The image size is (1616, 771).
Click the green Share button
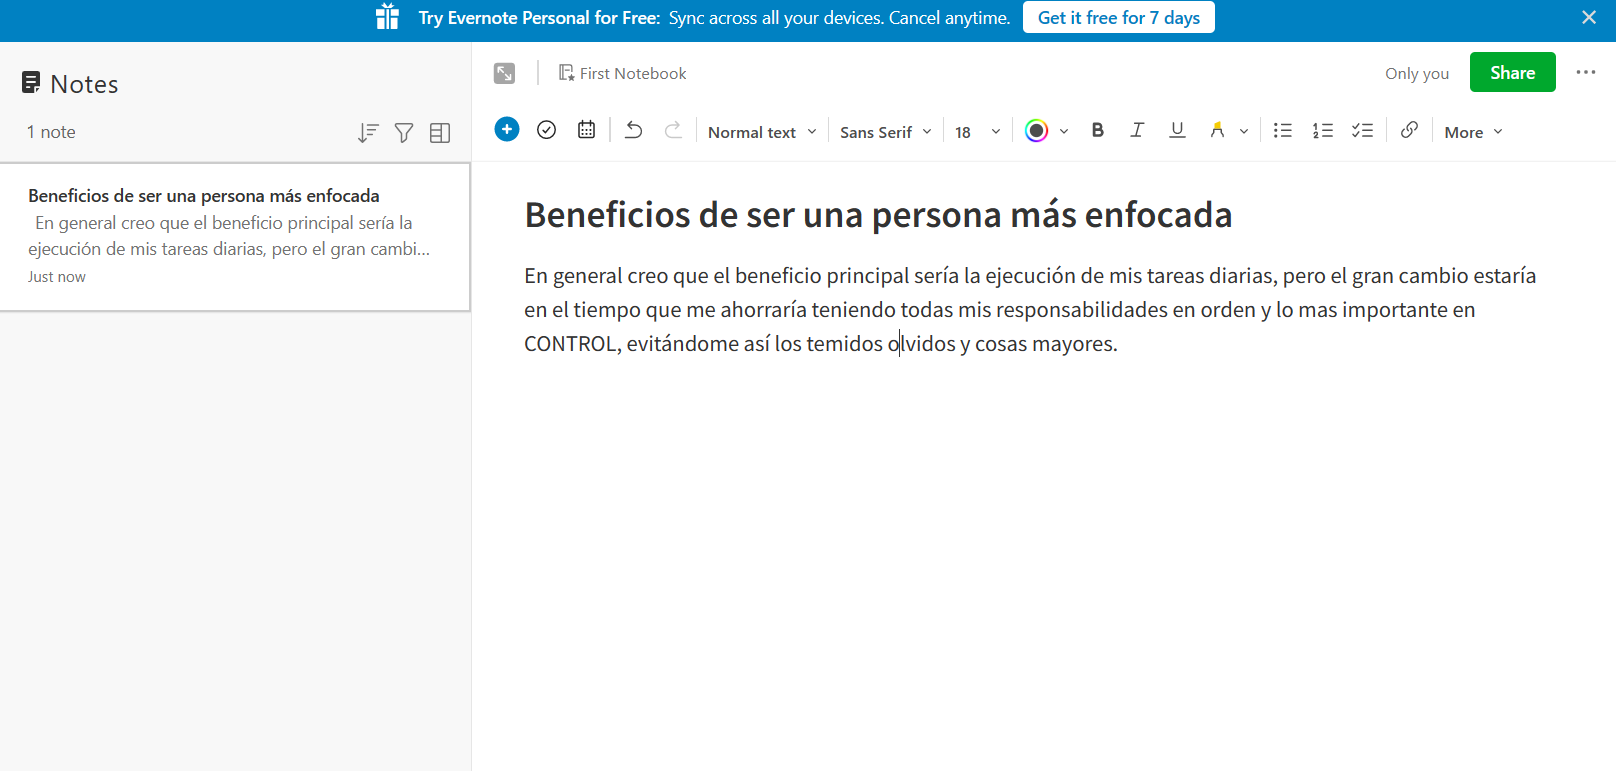click(1512, 72)
